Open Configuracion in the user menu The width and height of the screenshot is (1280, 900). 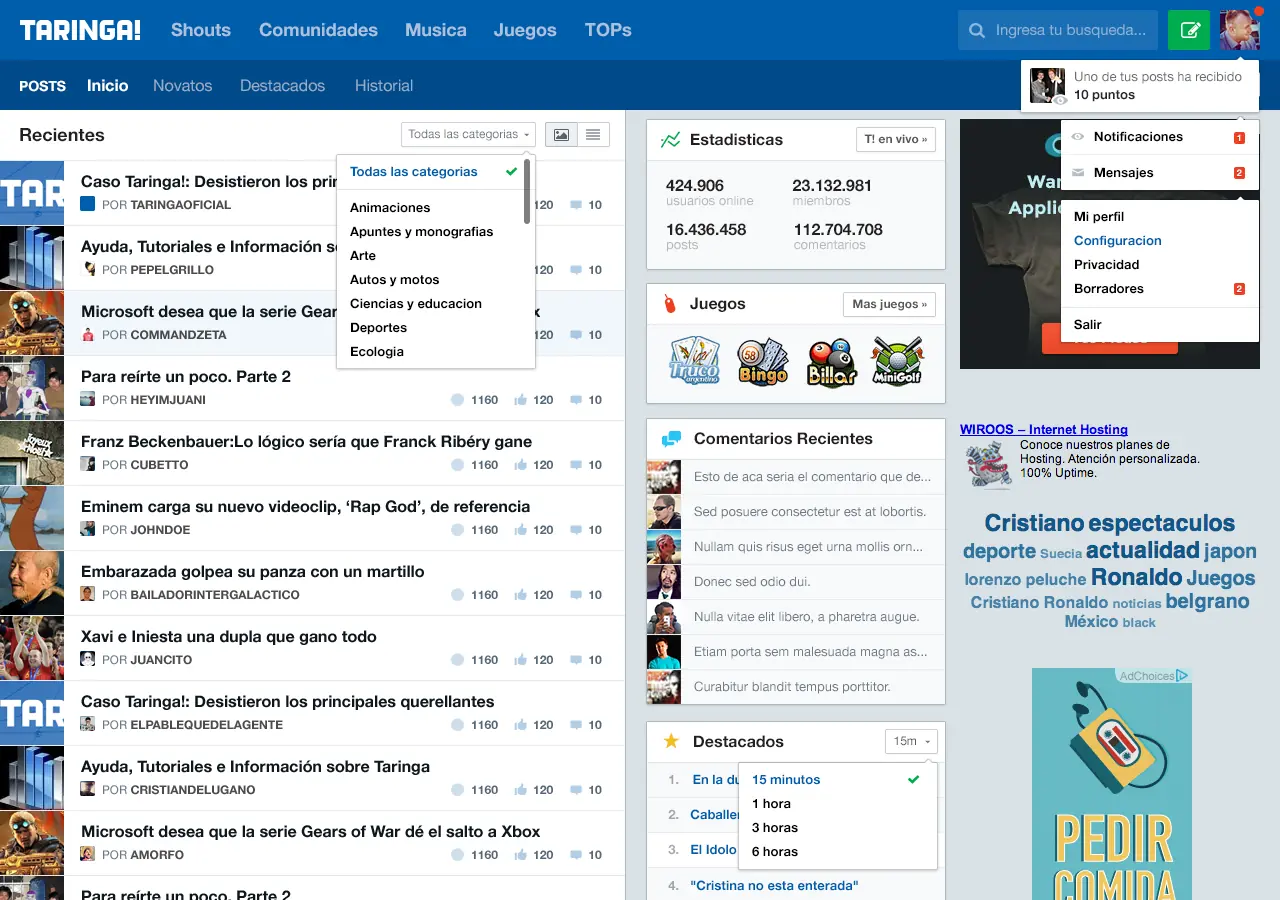1118,241
